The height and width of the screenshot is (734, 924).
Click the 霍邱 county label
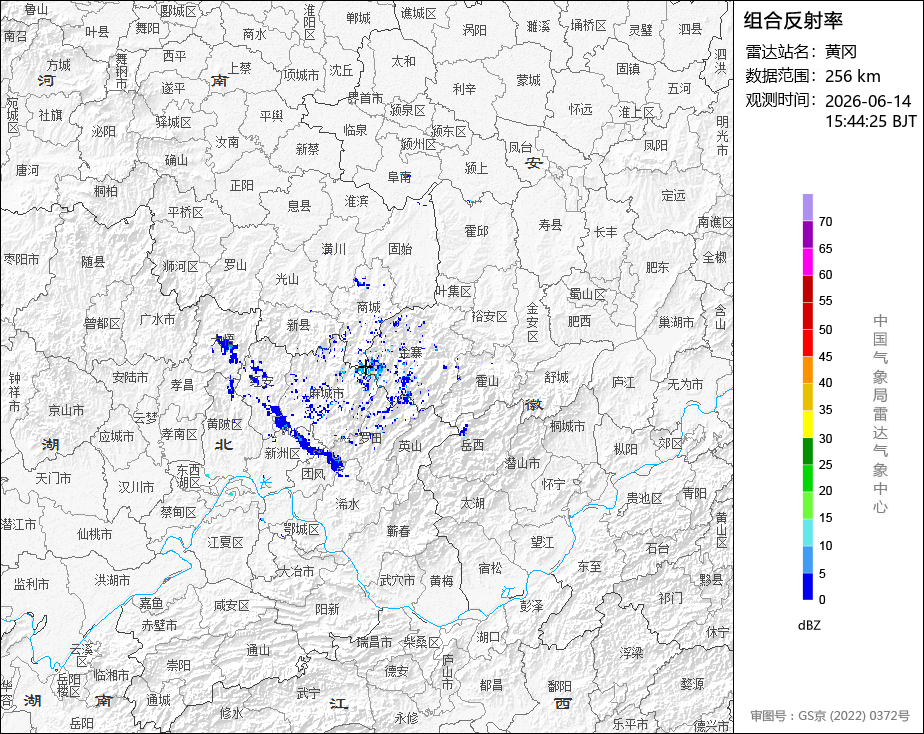[x=476, y=231]
